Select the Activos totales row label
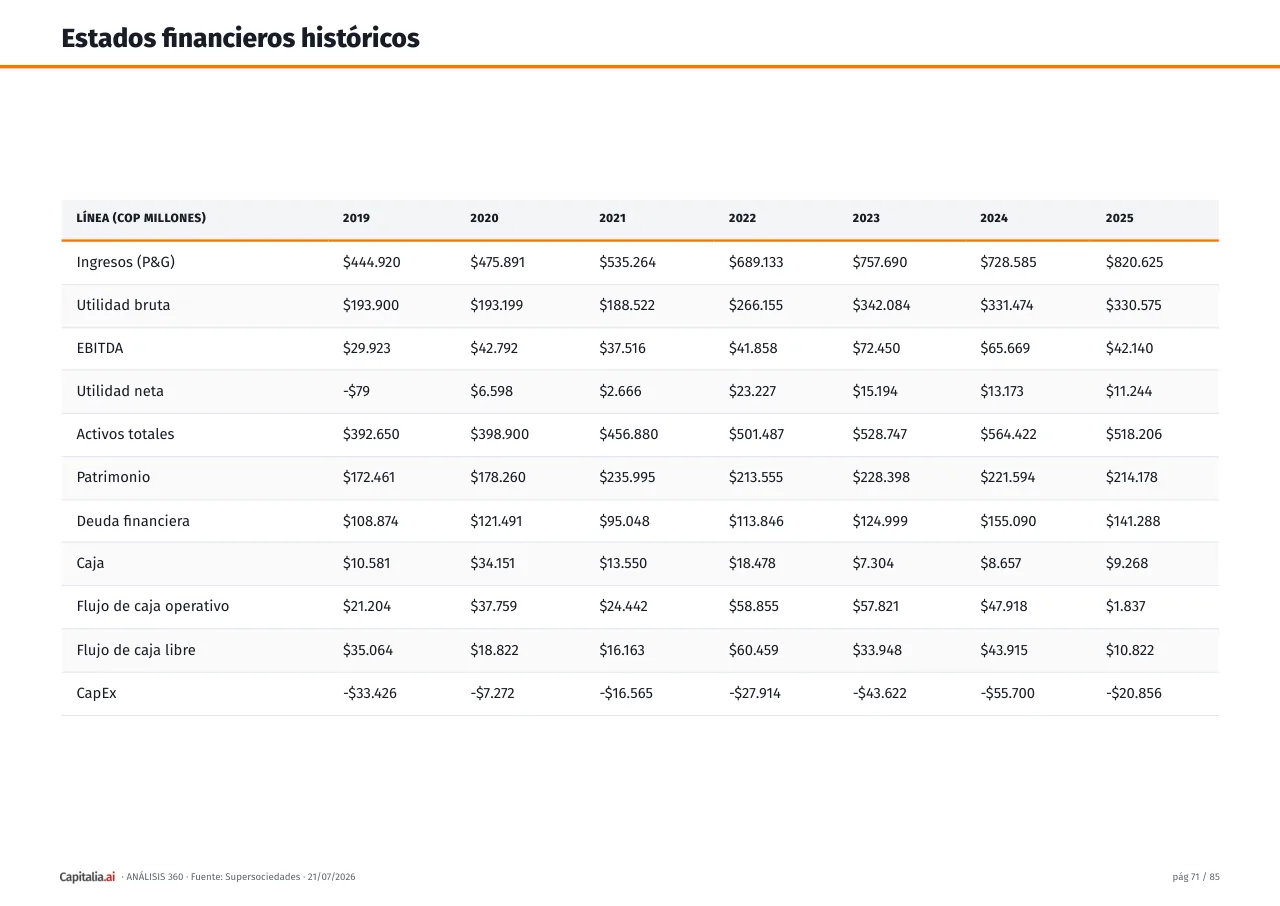The height and width of the screenshot is (906, 1280). (125, 434)
